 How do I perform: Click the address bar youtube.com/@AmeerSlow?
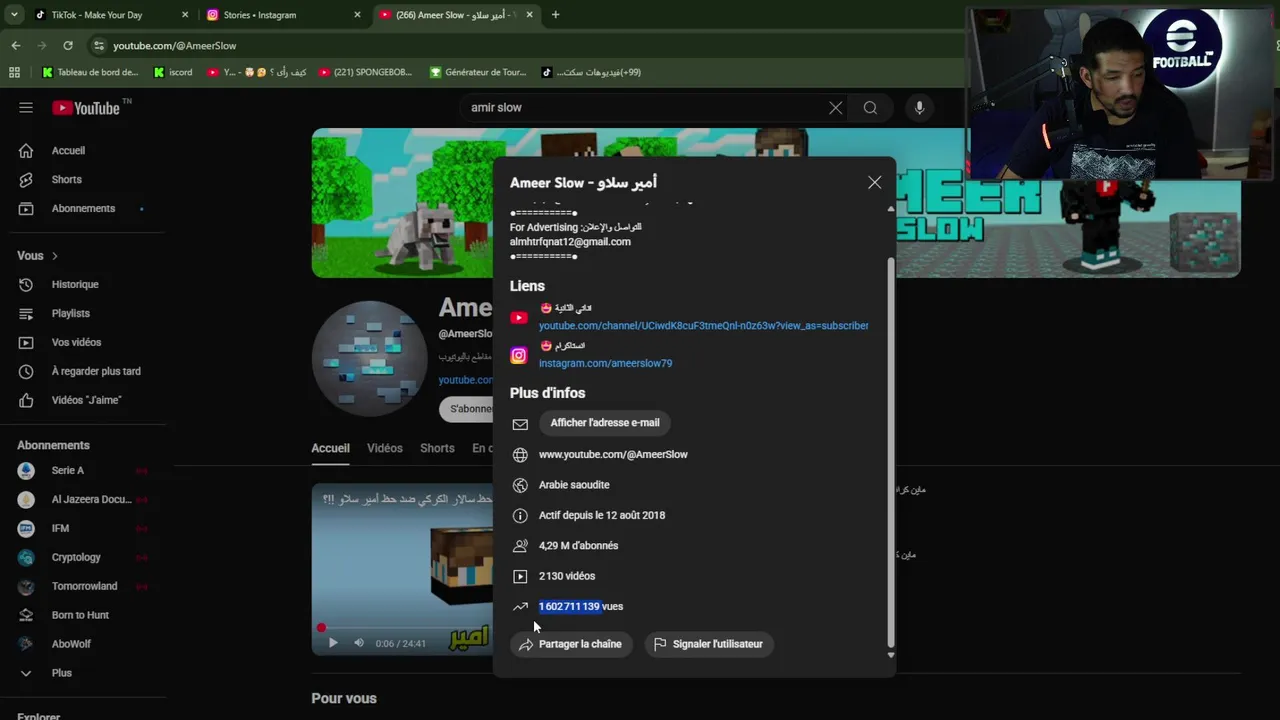pos(175,46)
